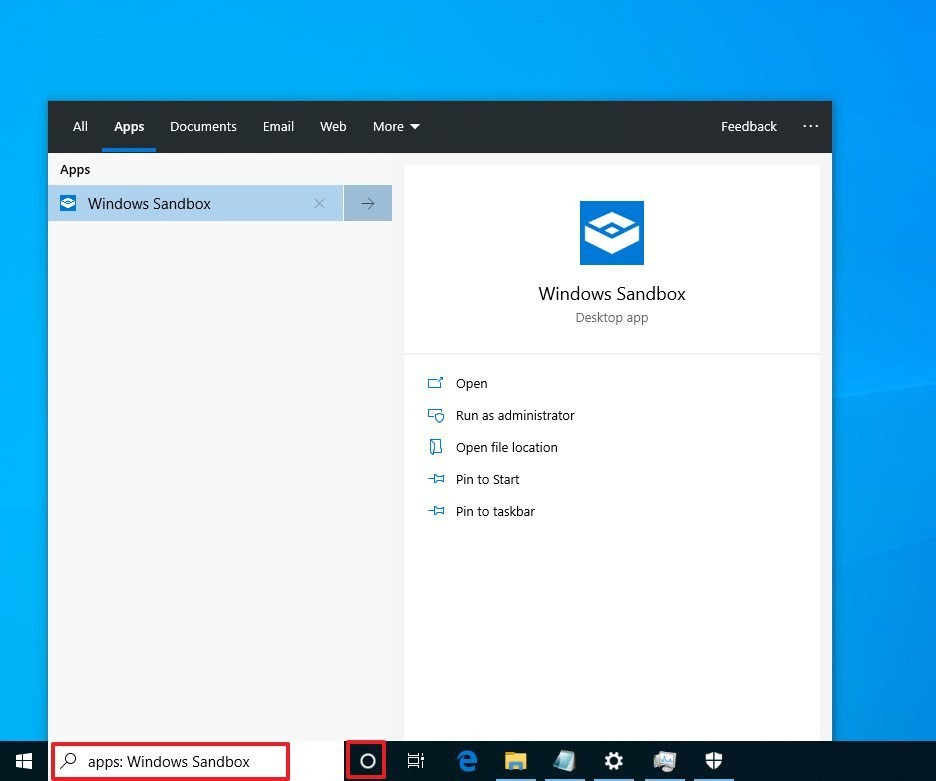The height and width of the screenshot is (781, 936).
Task: Launch Microsoft Edge from the taskbar
Action: [x=467, y=761]
